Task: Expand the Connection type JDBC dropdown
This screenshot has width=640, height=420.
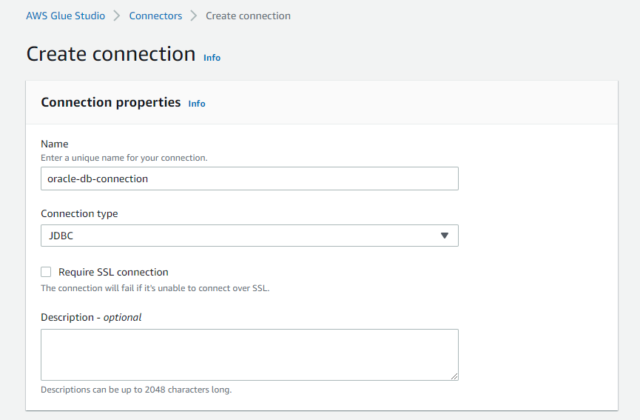Action: click(x=249, y=236)
